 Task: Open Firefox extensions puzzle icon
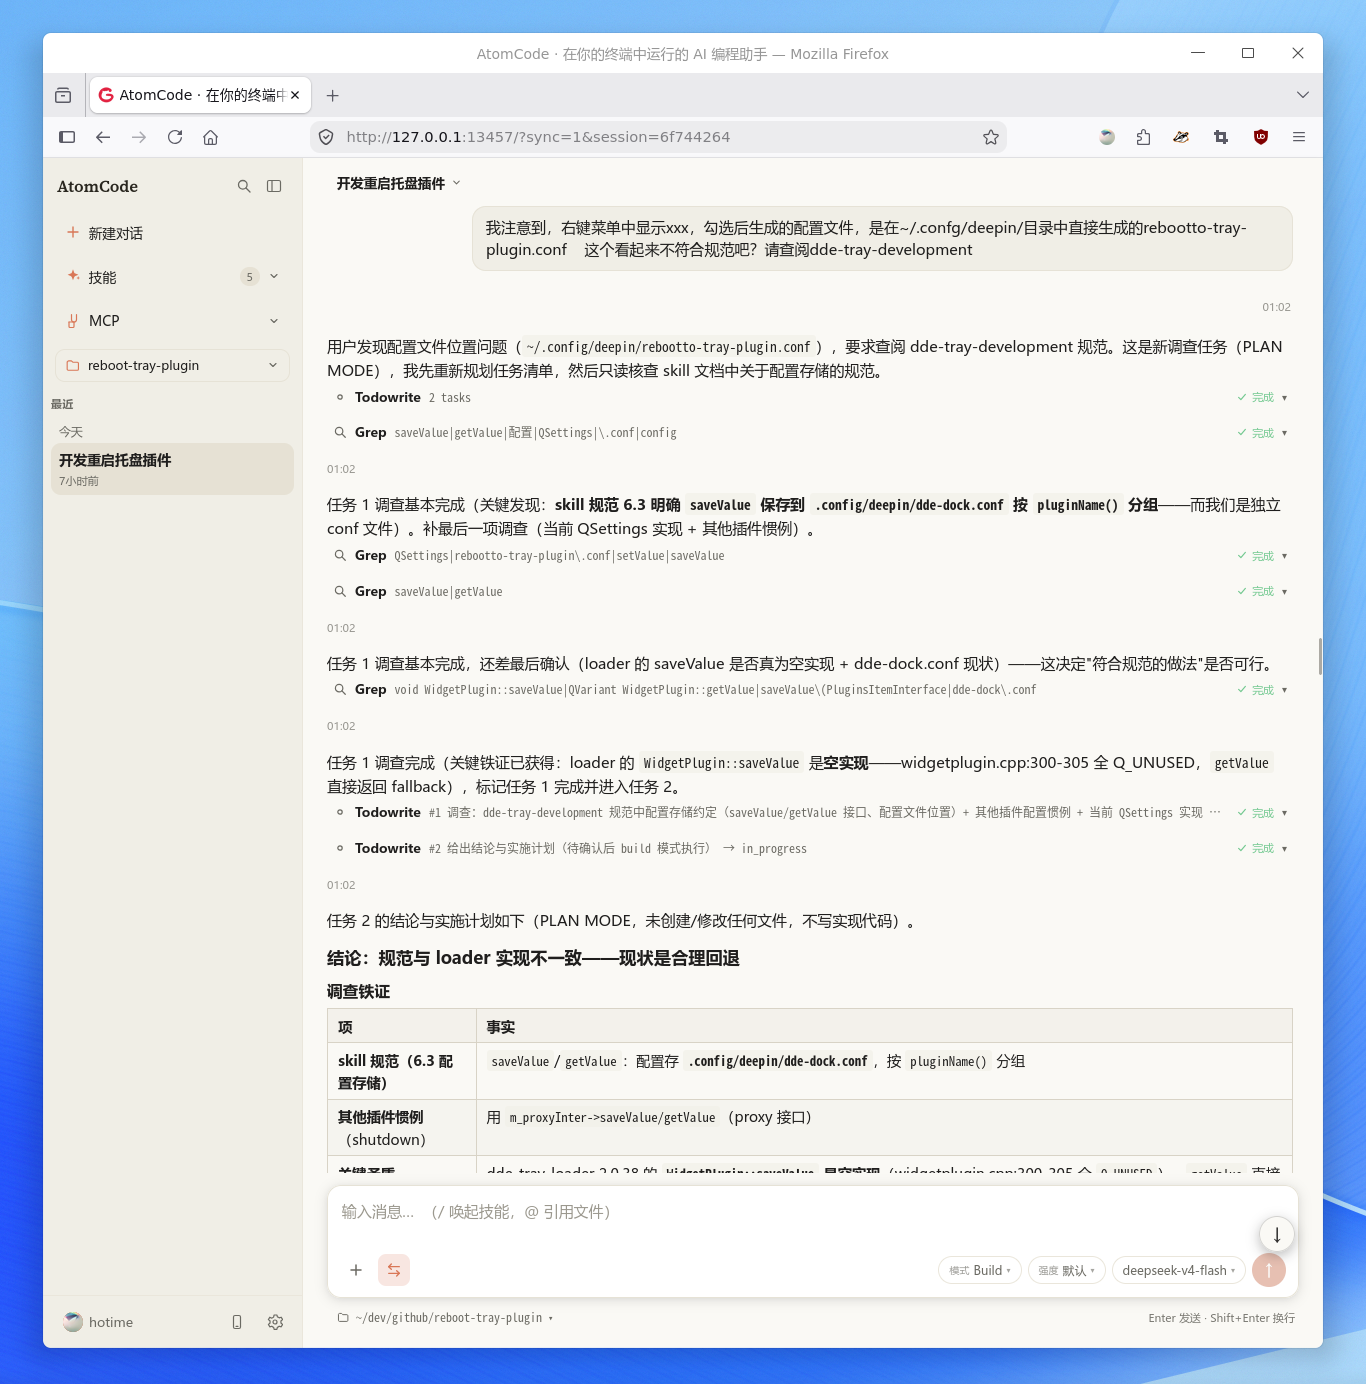tap(1143, 137)
